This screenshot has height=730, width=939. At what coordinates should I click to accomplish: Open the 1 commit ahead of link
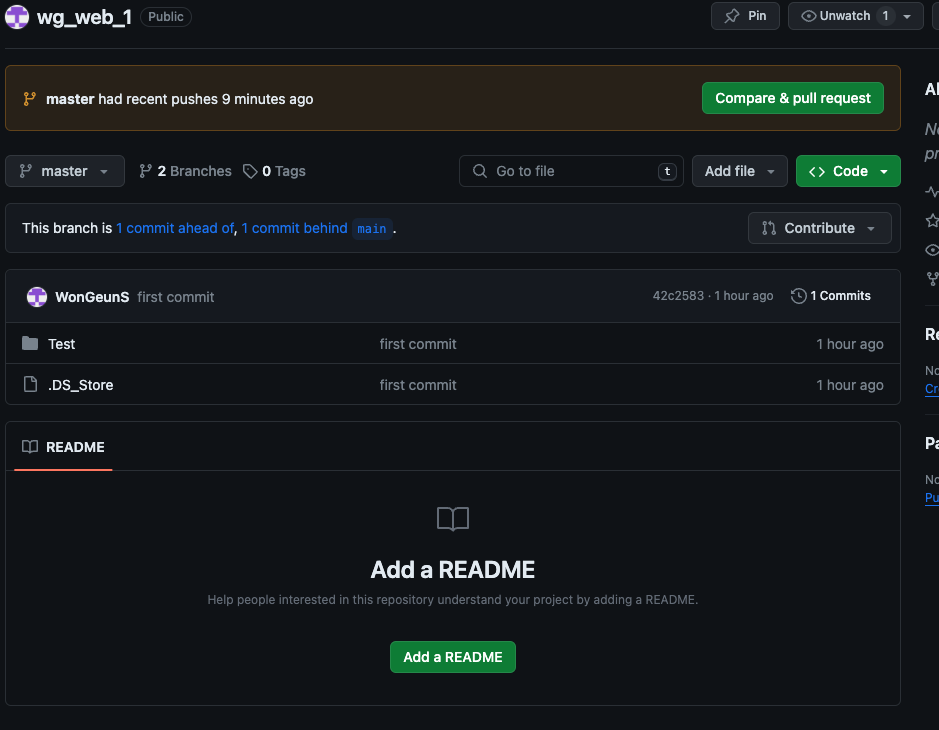[x=175, y=228]
